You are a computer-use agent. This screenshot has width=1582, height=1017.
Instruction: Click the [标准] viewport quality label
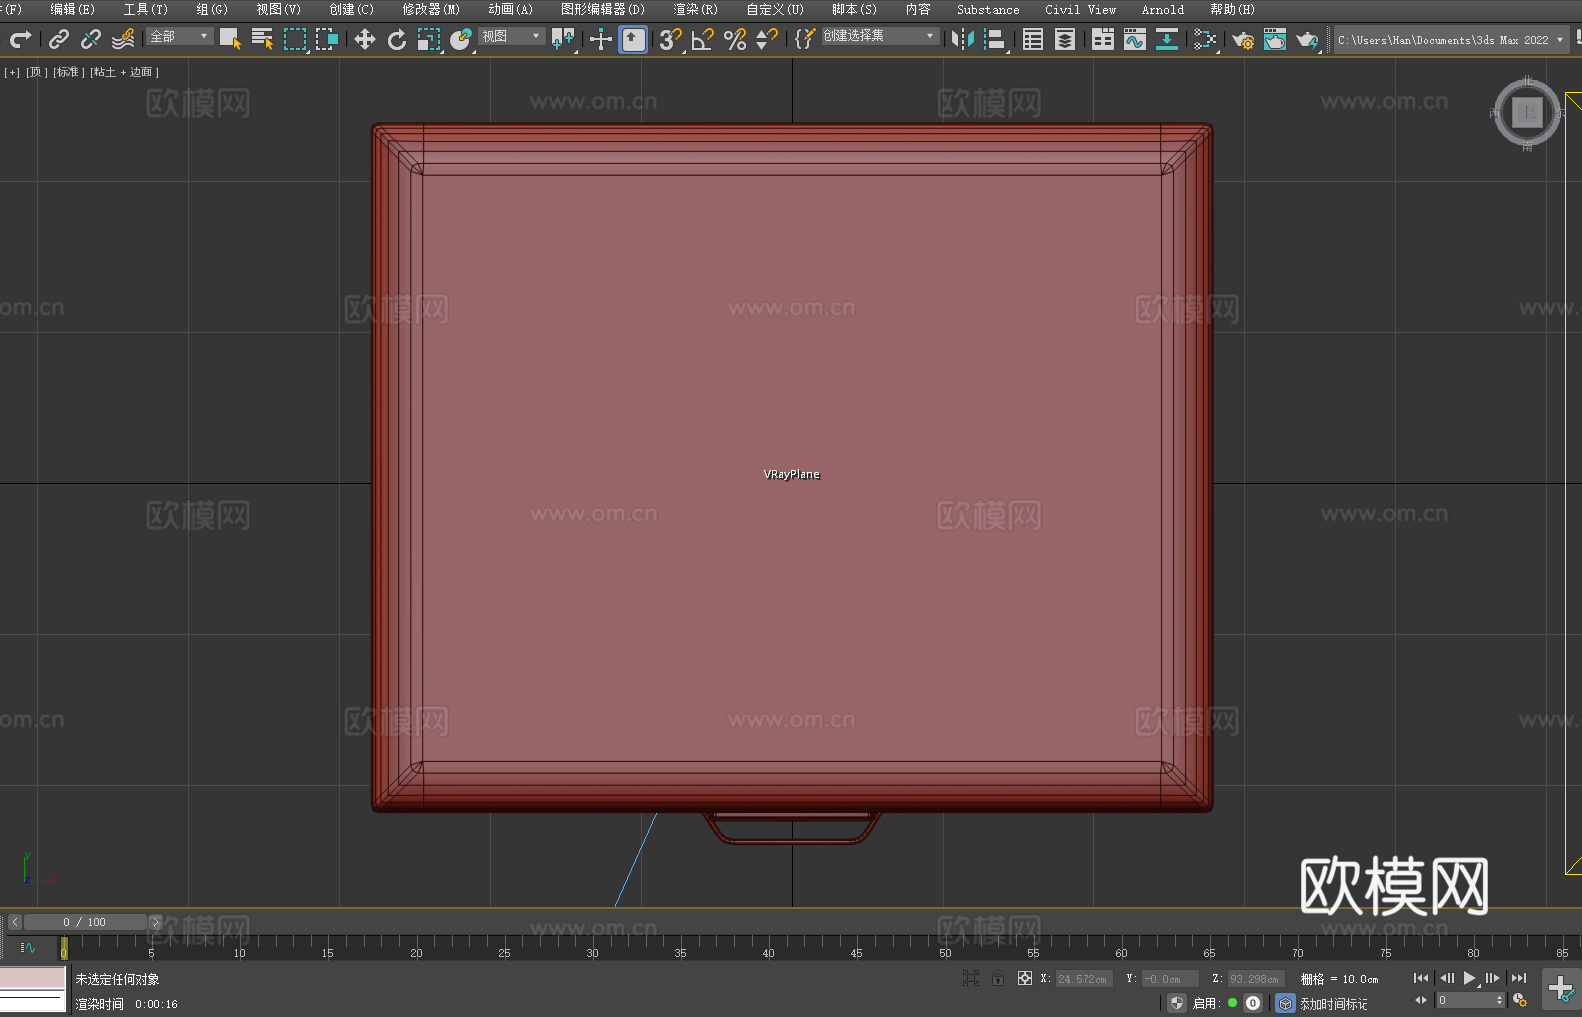pos(69,72)
